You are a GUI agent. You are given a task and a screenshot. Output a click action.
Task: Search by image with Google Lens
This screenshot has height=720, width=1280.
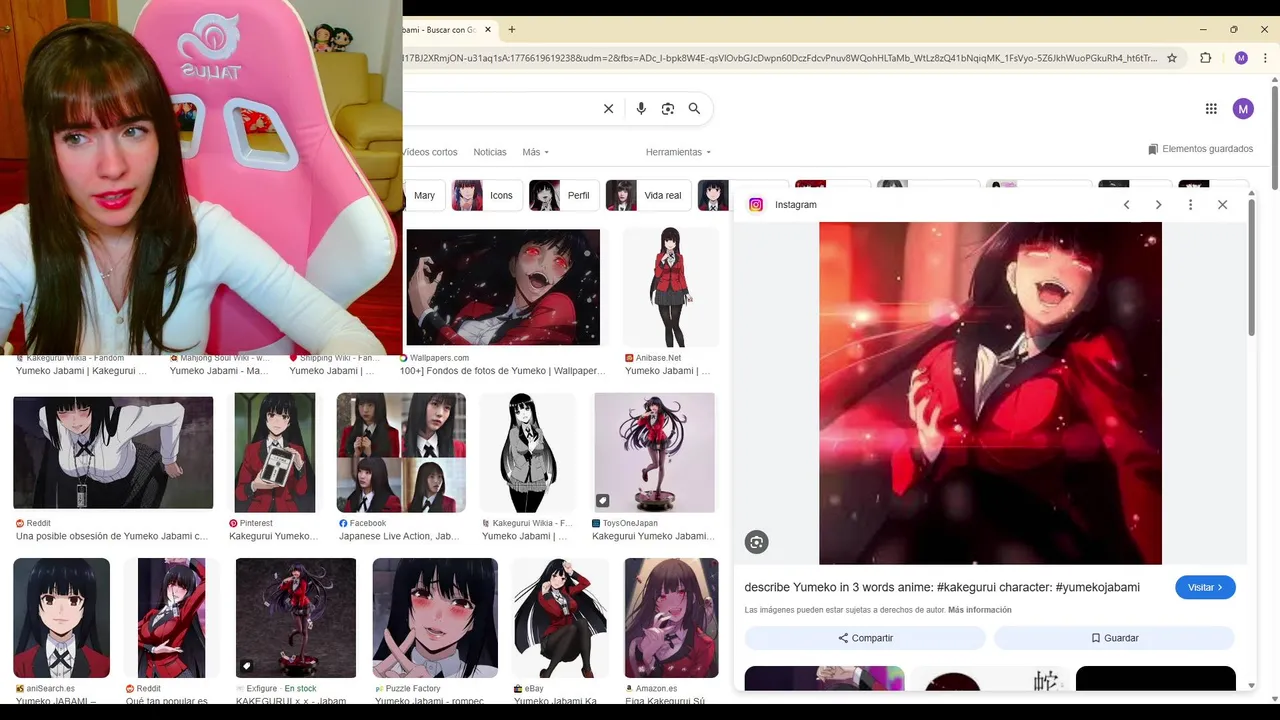pos(668,109)
